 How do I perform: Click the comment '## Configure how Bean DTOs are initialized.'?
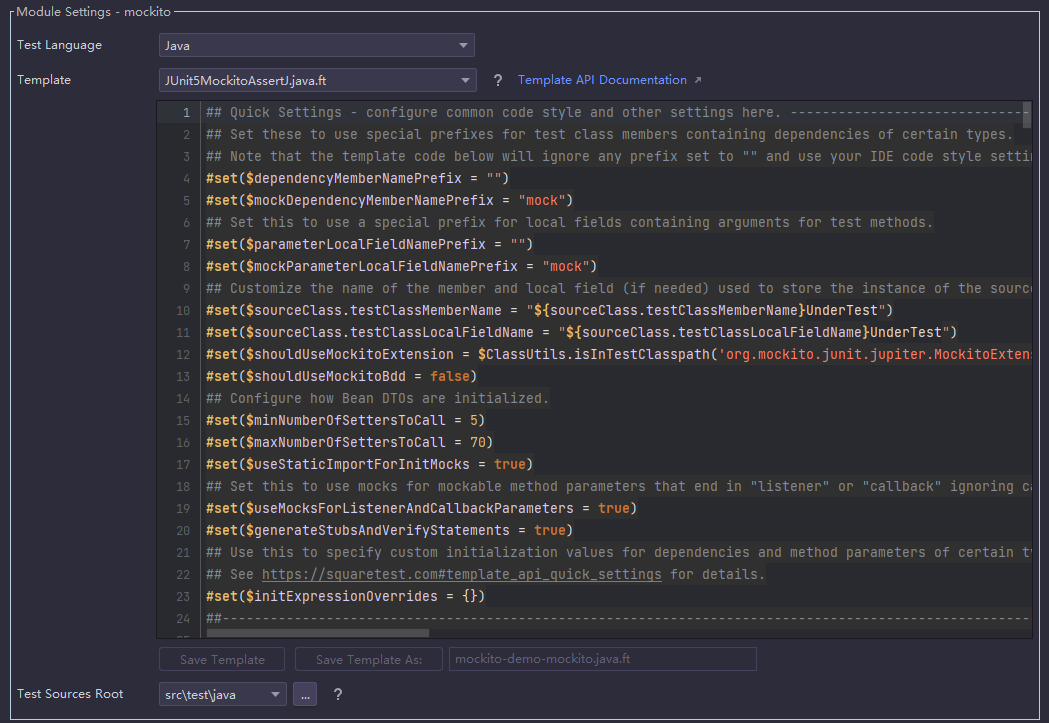point(377,399)
